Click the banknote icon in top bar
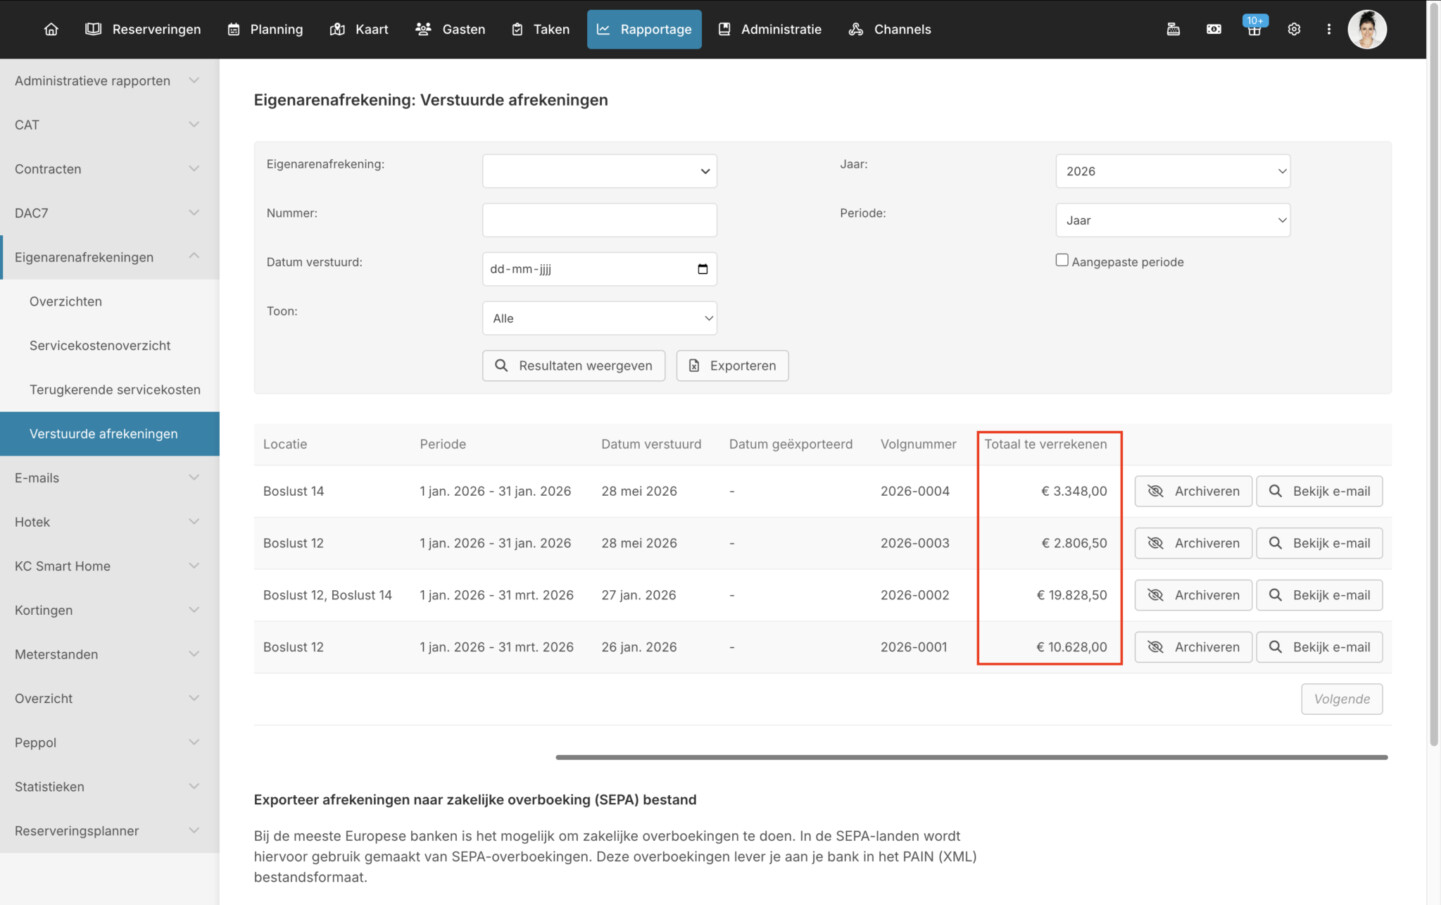1441x905 pixels. pos(1214,29)
